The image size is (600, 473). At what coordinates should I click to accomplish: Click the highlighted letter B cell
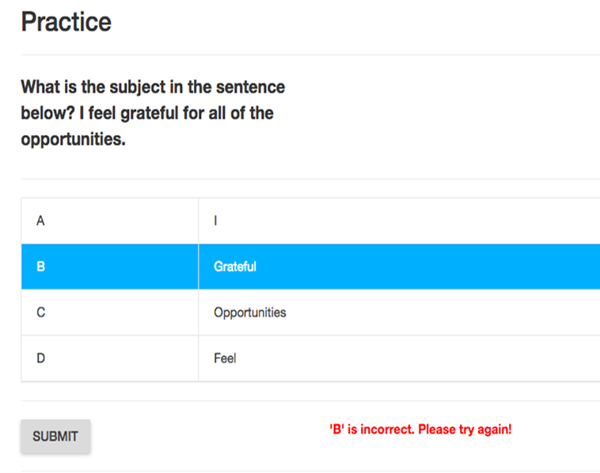click(x=40, y=267)
